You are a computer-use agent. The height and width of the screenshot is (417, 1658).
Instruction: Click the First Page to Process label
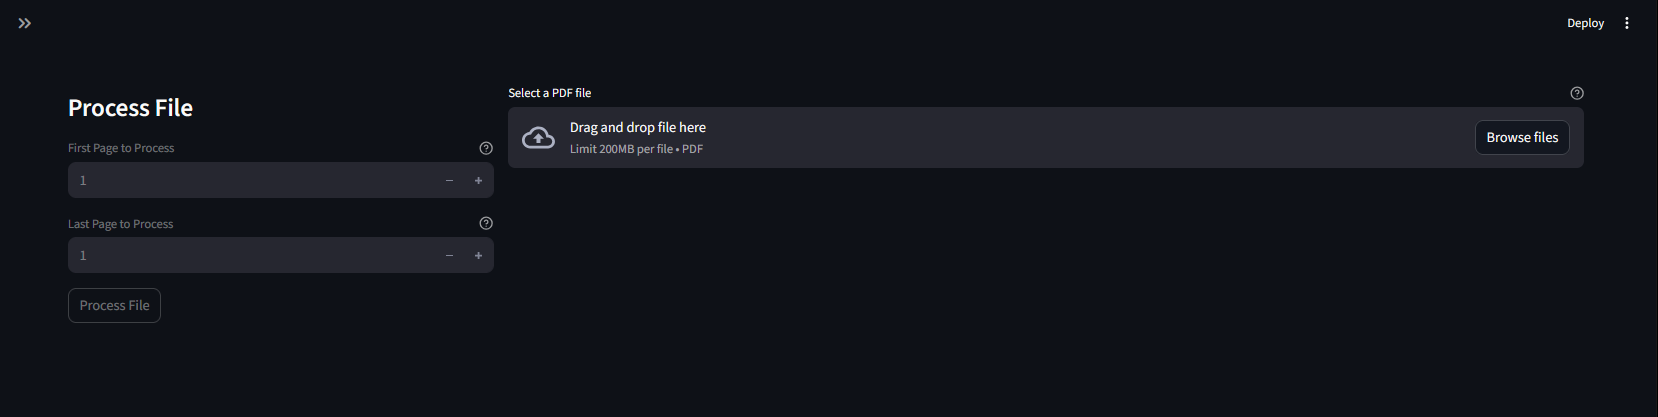(x=121, y=148)
